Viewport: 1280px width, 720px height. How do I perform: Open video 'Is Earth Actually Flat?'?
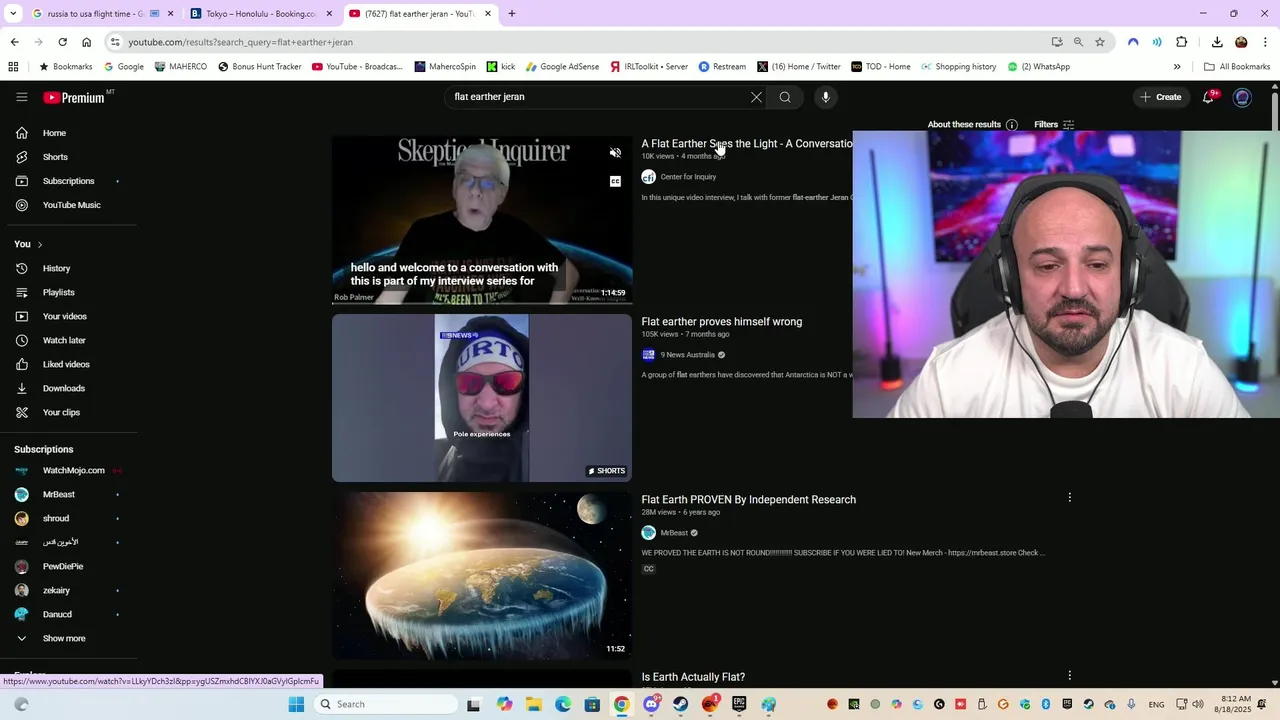693,677
